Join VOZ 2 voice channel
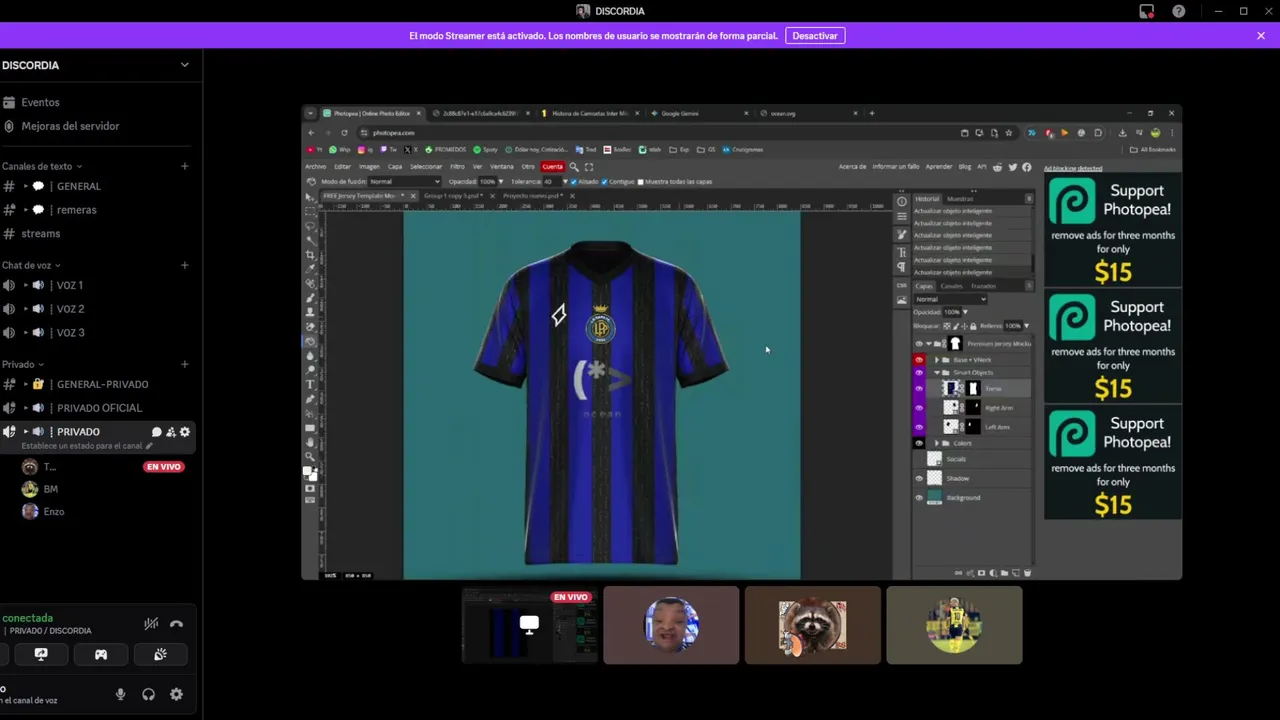Screen dimensions: 1280x720 [69, 309]
